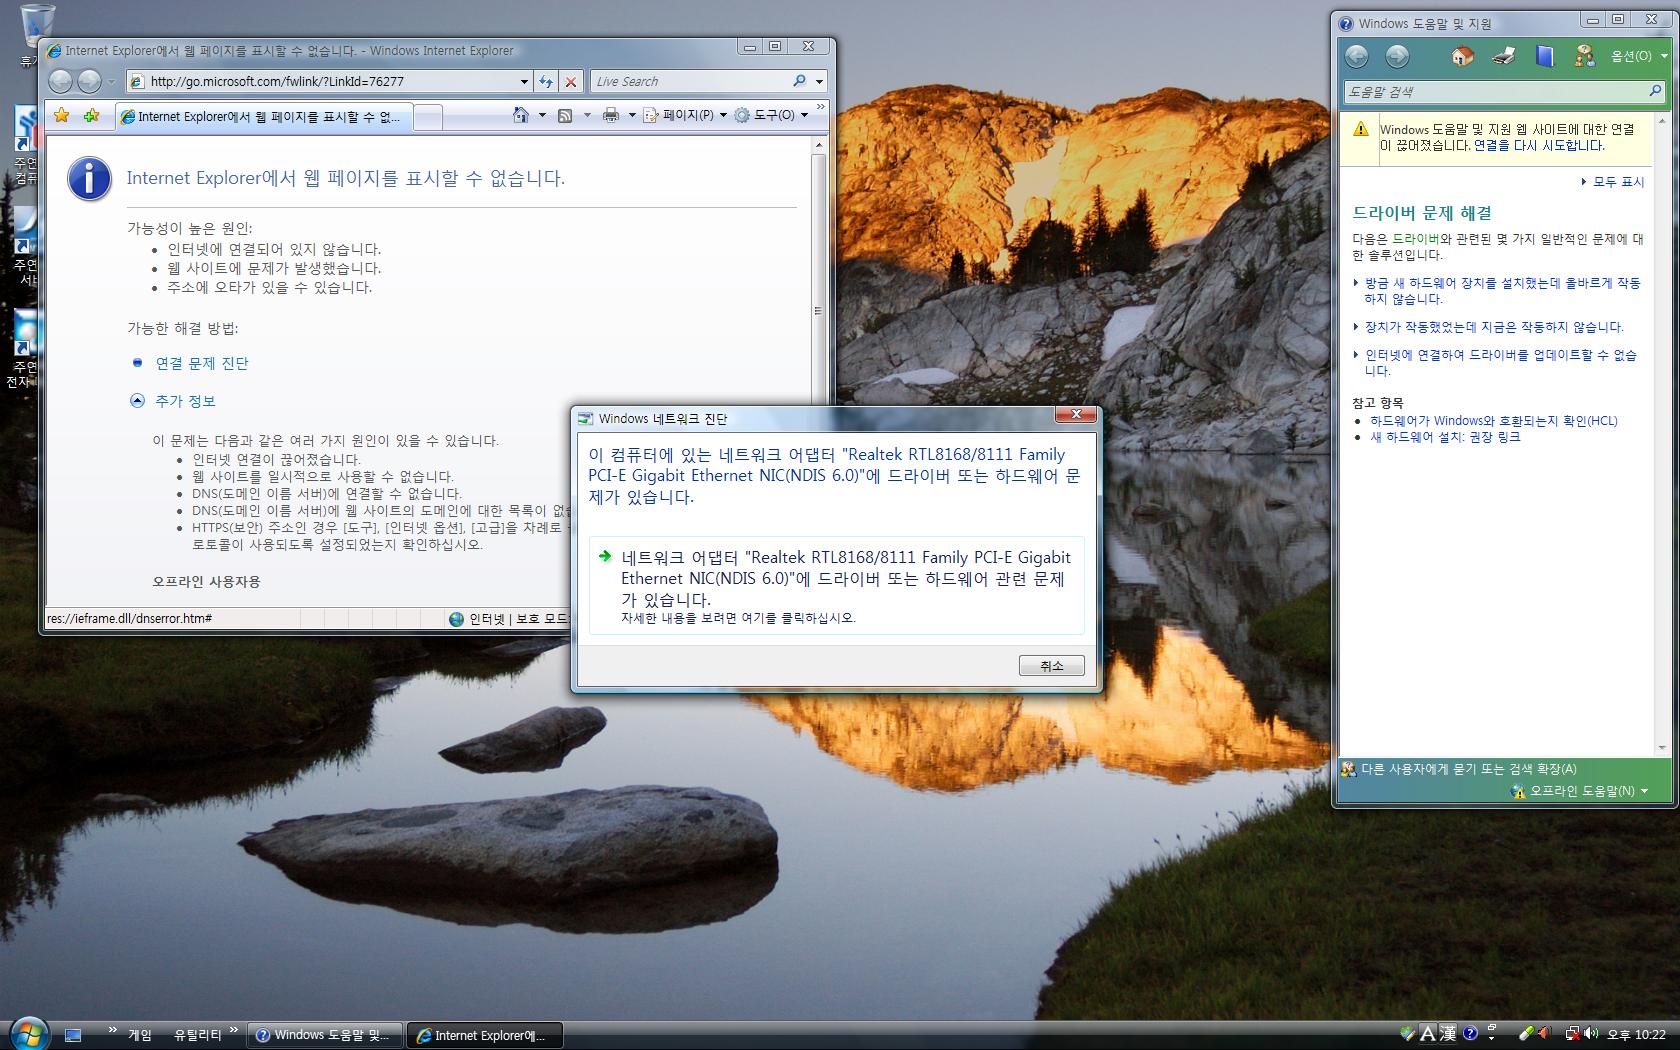Click the Show Desktop quick launch icon

pyautogui.click(x=73, y=1035)
